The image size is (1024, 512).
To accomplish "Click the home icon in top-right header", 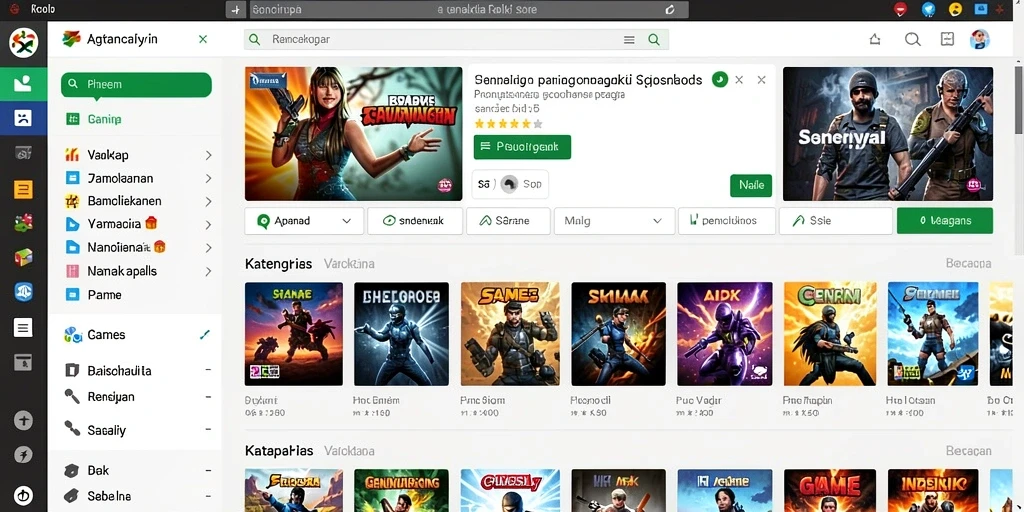I will point(875,39).
